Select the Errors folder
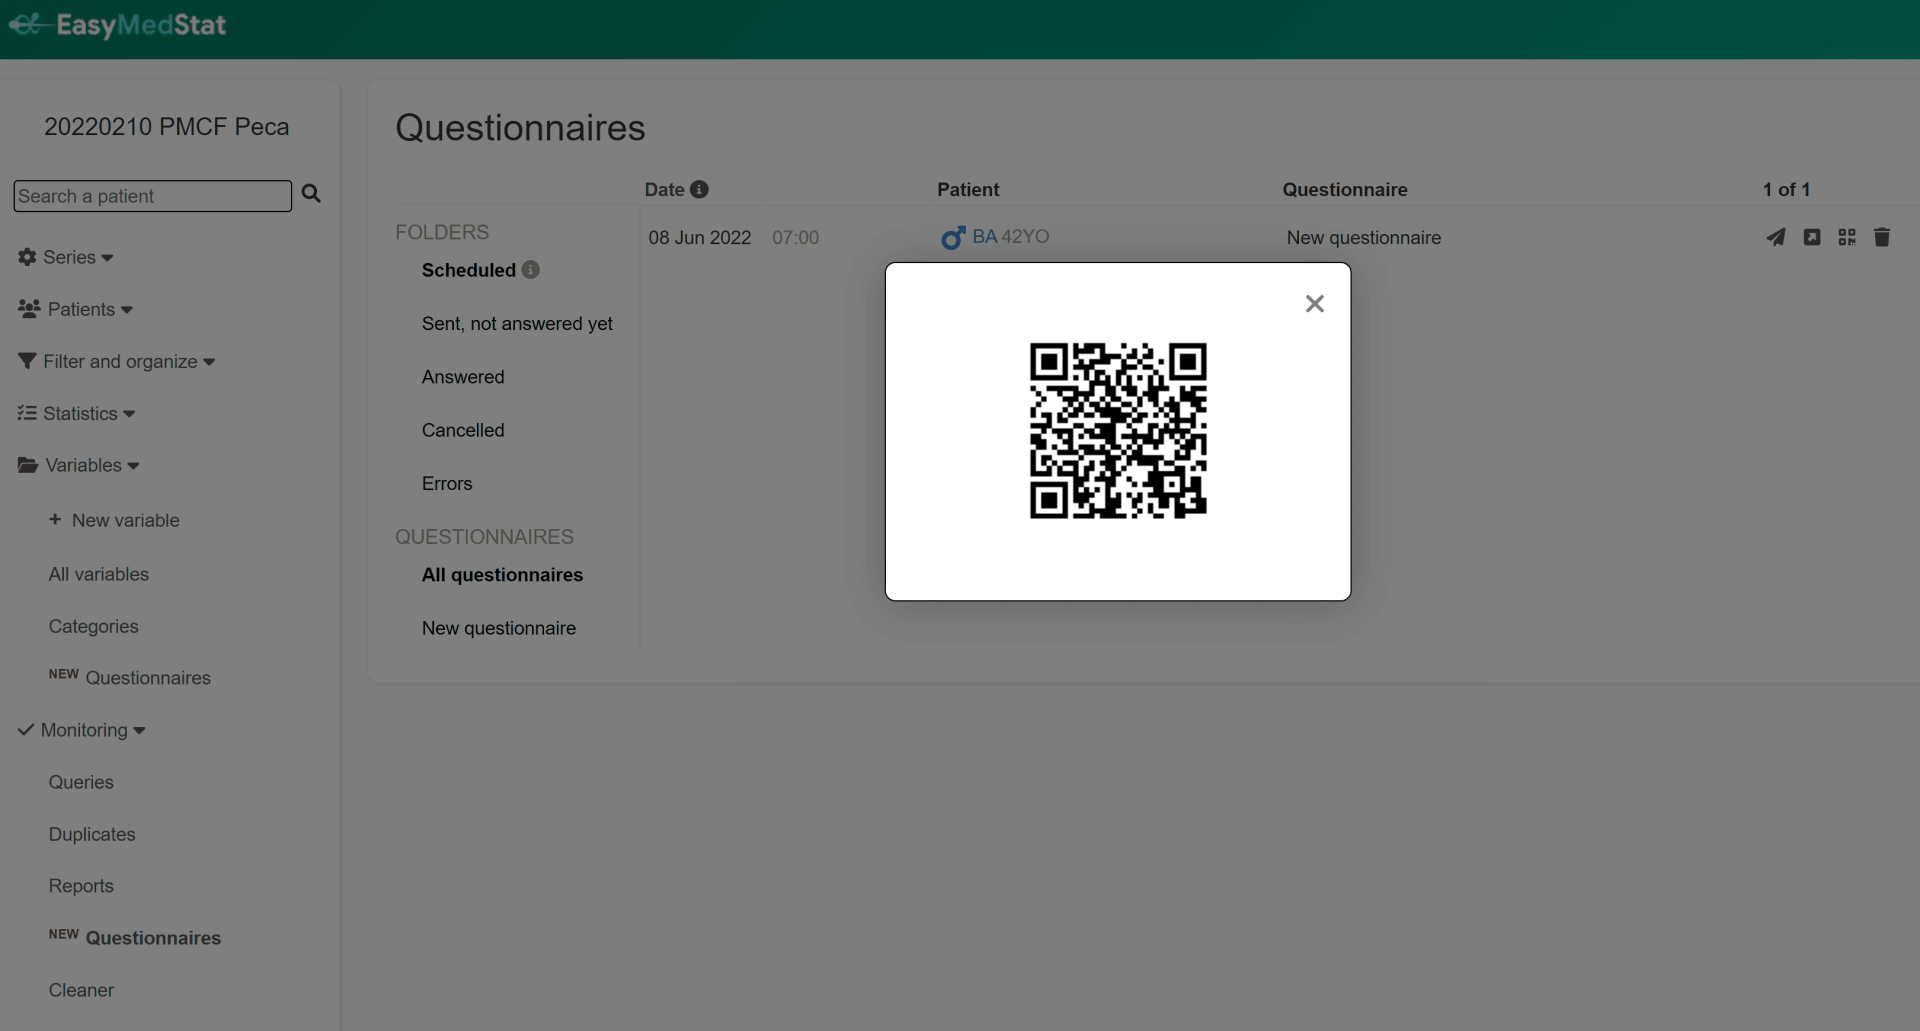 pyautogui.click(x=447, y=483)
